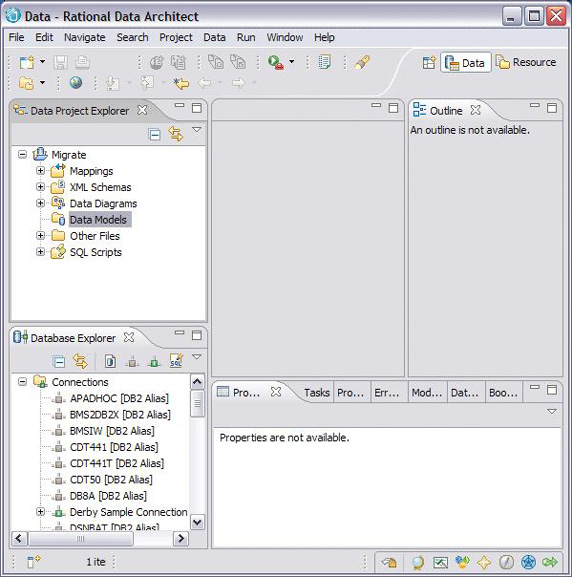The image size is (572, 577).
Task: Select CDT441T [DB2 Alias] connection
Action: pyautogui.click(x=117, y=463)
